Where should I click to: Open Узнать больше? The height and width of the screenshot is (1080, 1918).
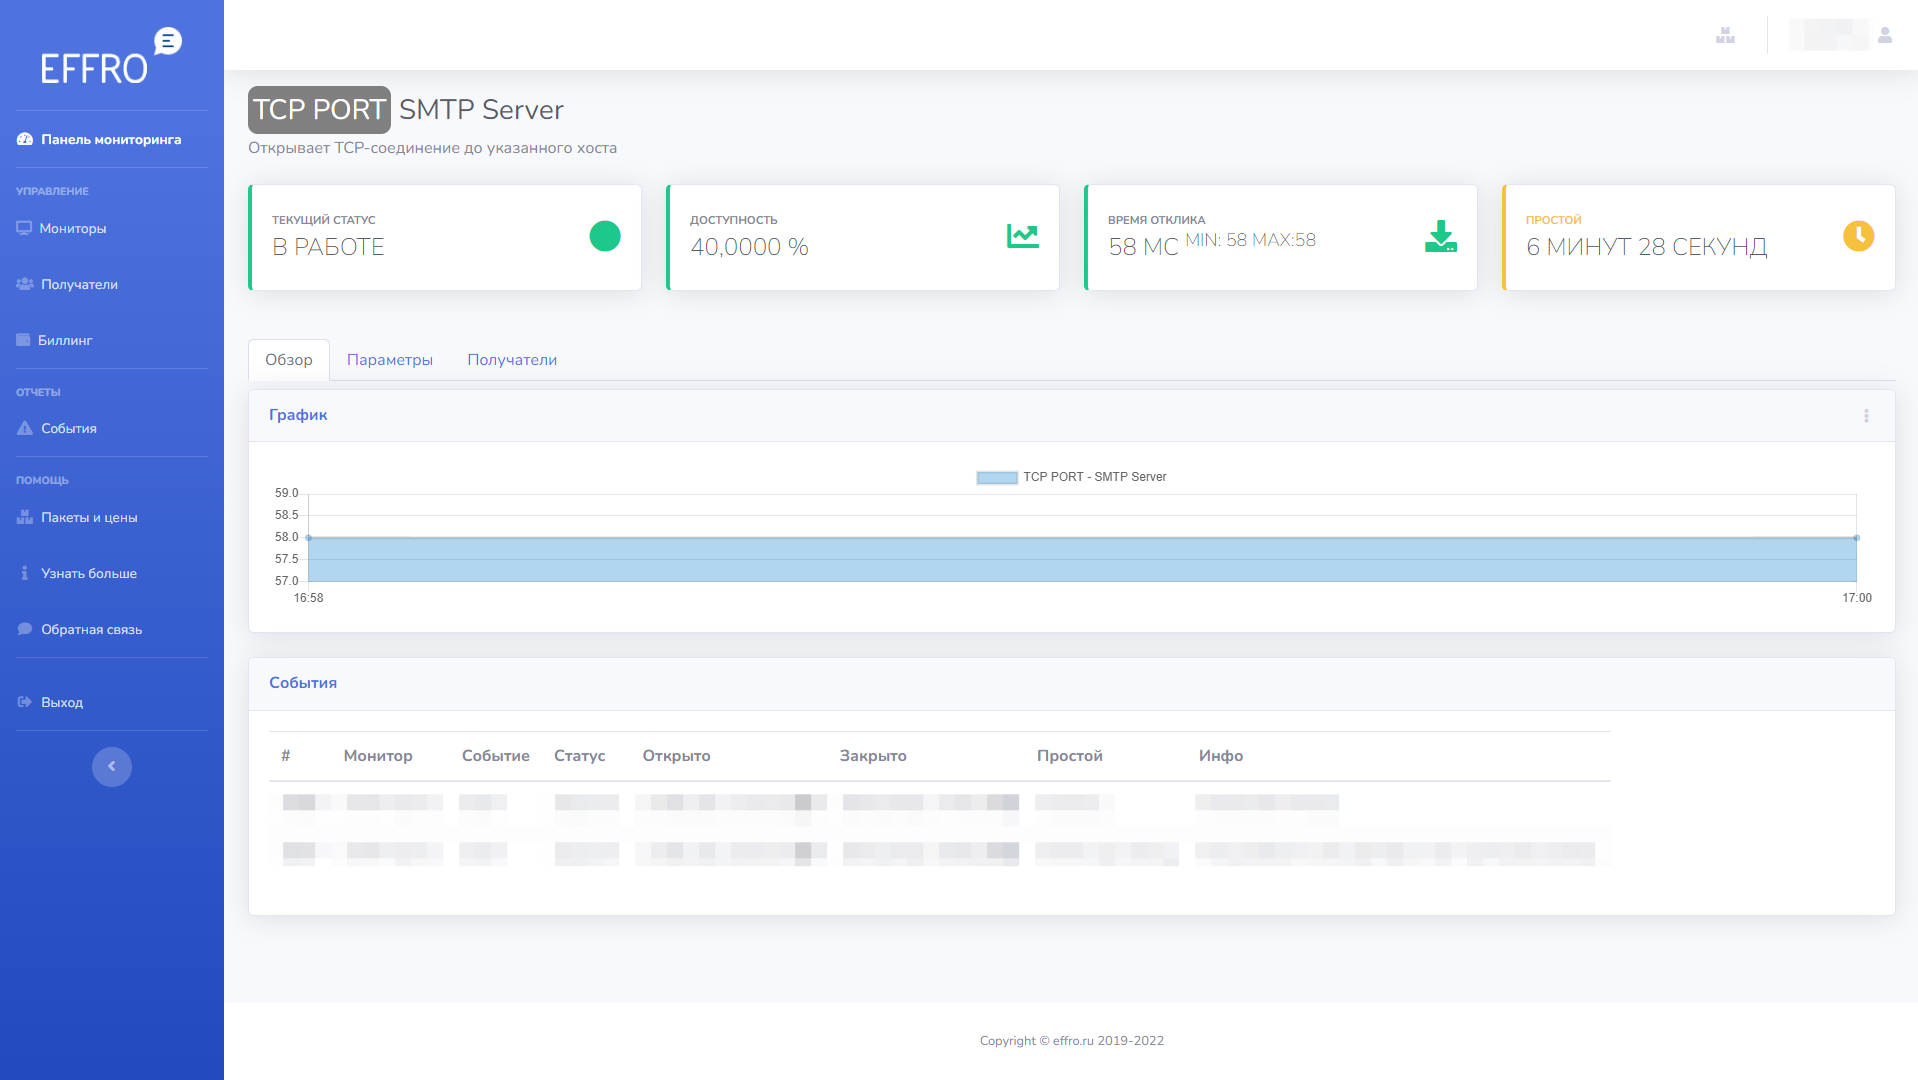pyautogui.click(x=88, y=573)
